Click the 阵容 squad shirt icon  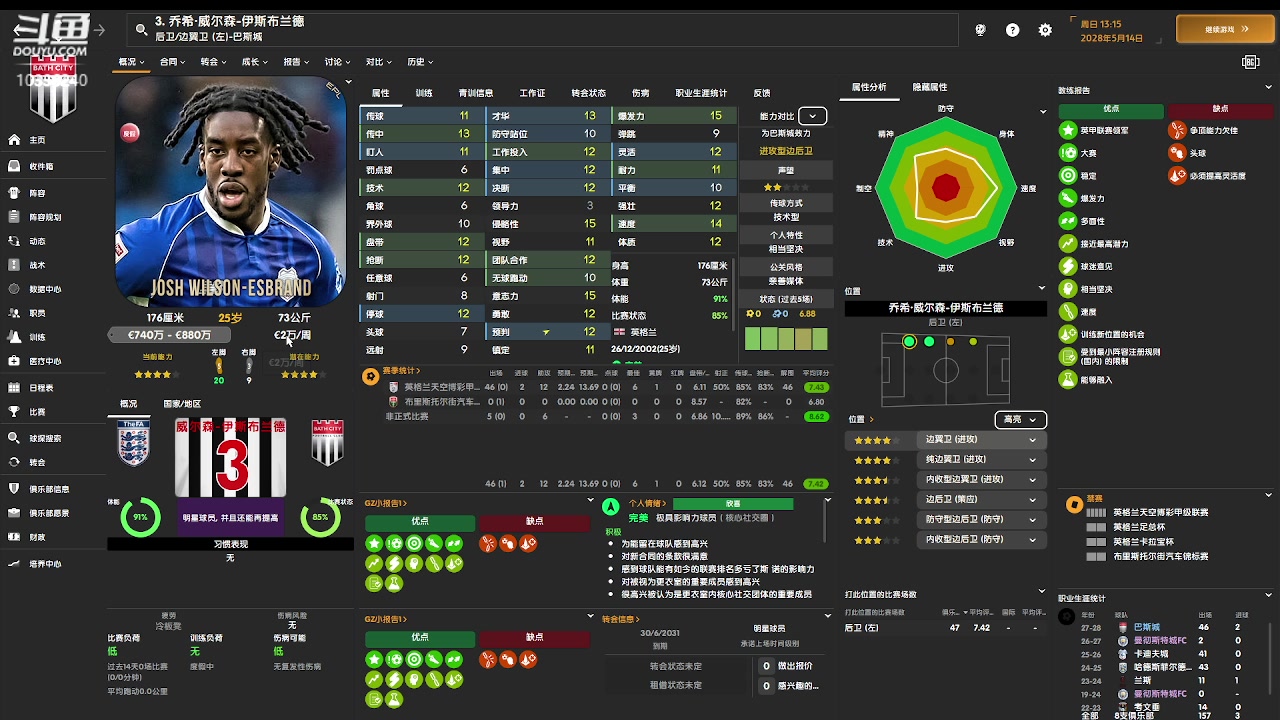pyautogui.click(x=14, y=192)
